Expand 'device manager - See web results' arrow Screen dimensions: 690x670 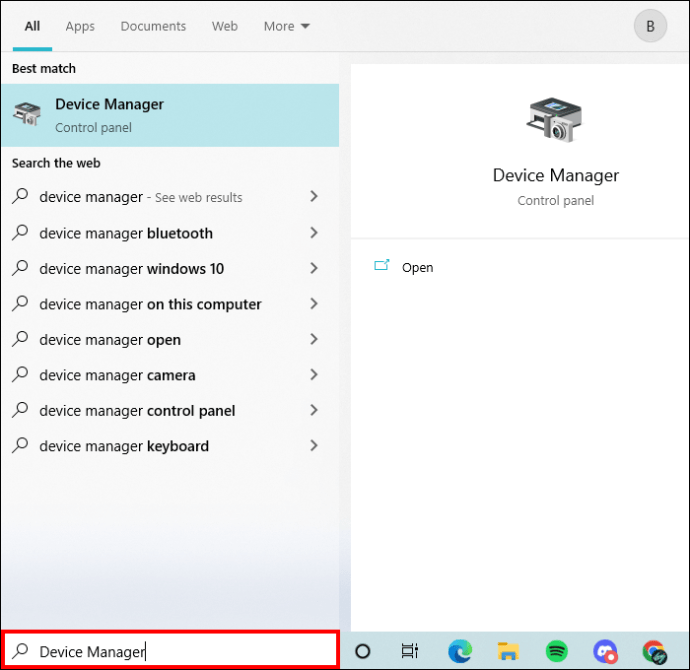pos(314,196)
